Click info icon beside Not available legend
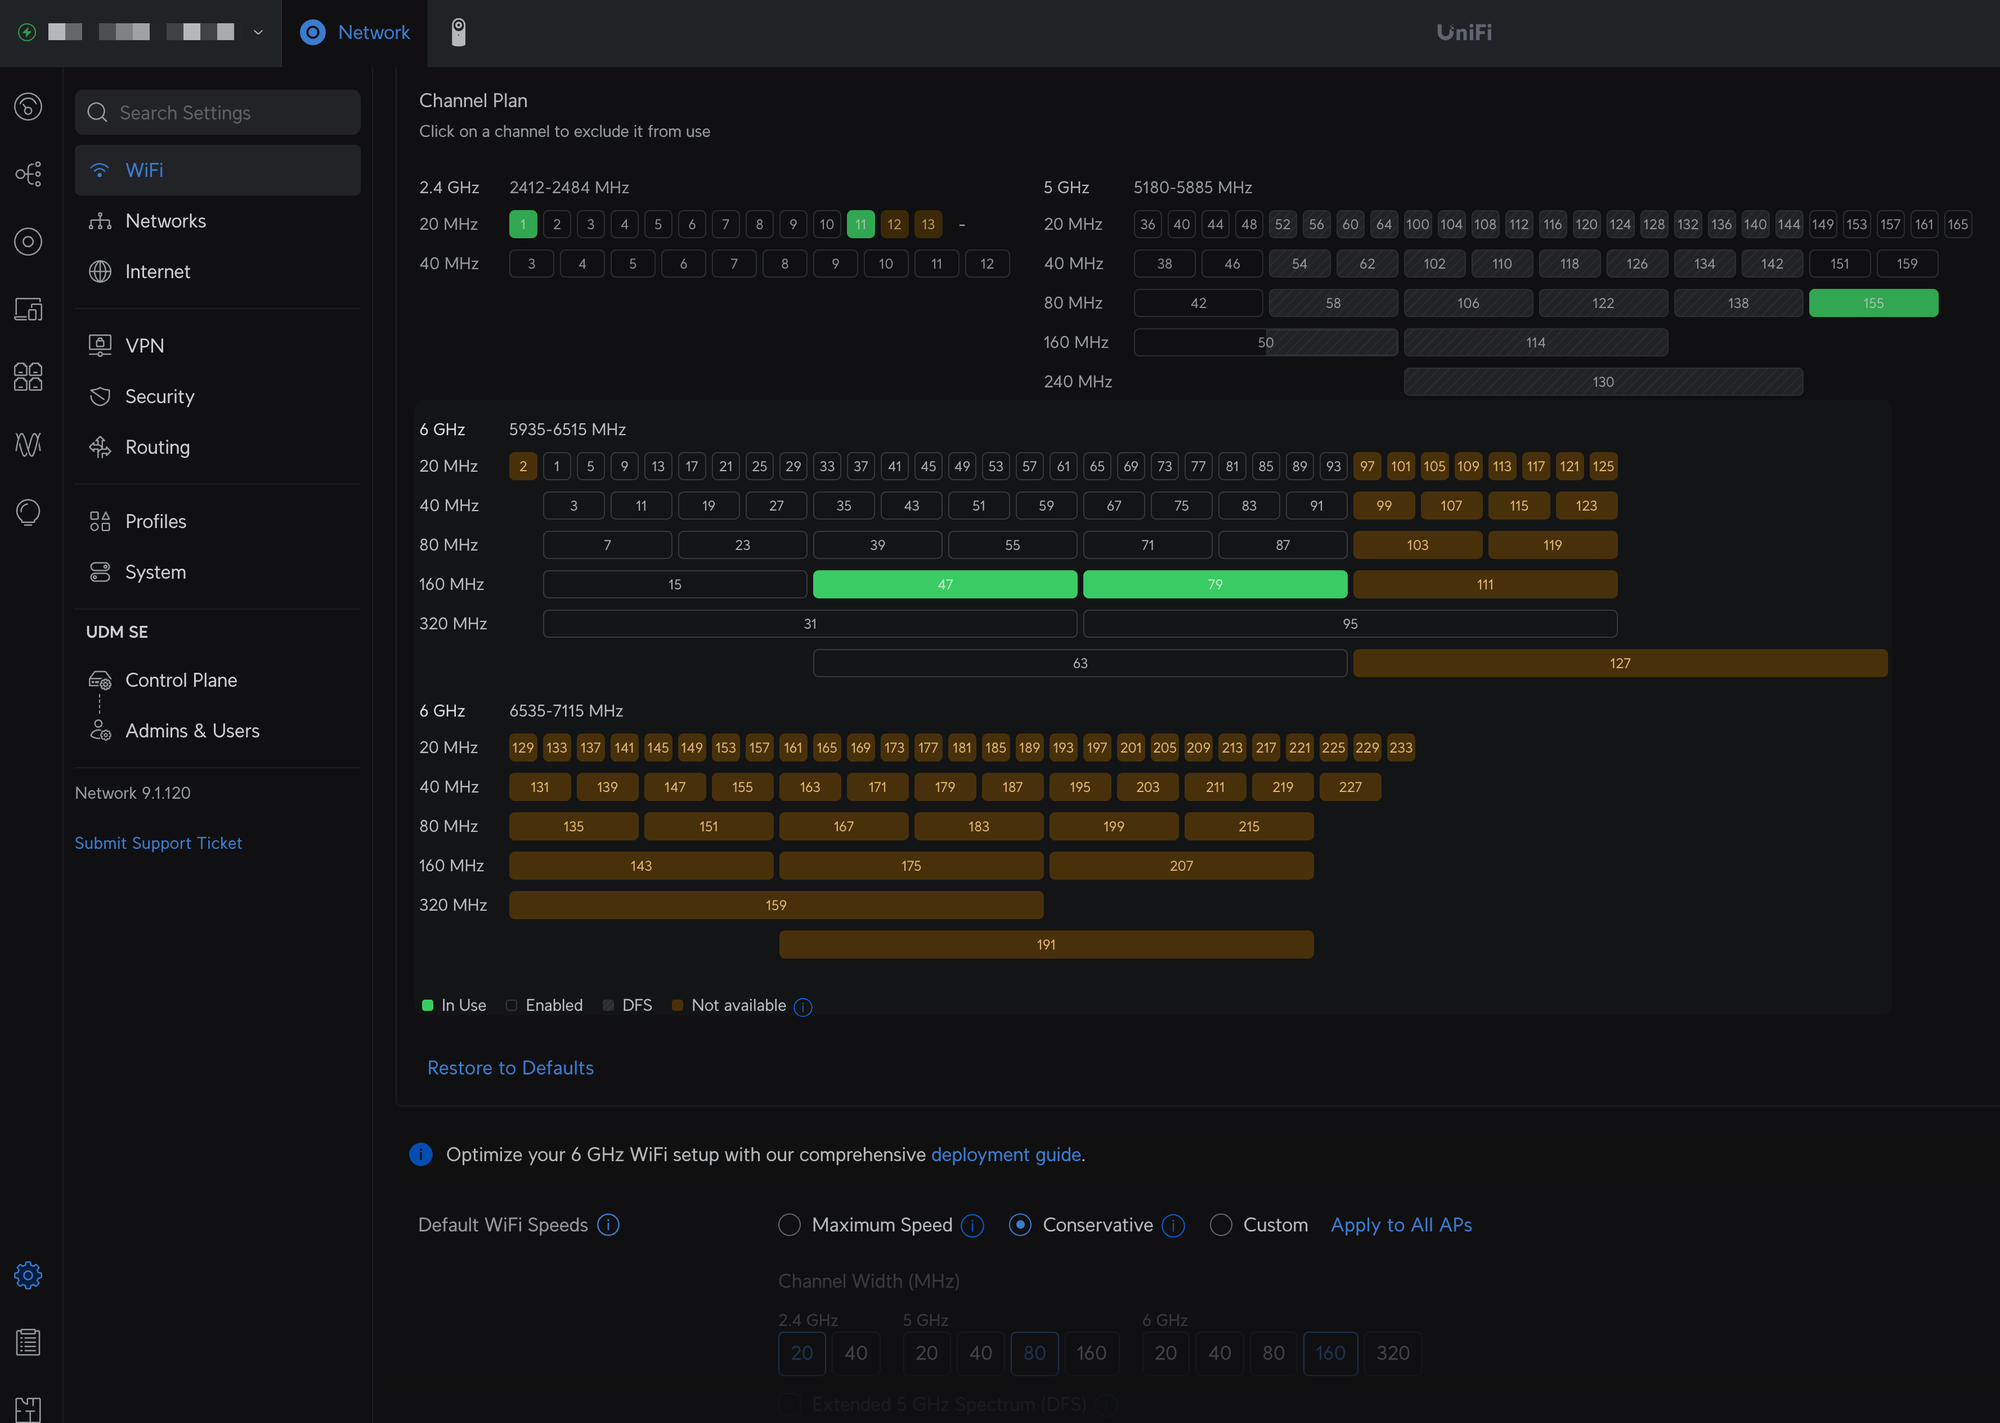The width and height of the screenshot is (2000, 1423). pyautogui.click(x=803, y=1006)
